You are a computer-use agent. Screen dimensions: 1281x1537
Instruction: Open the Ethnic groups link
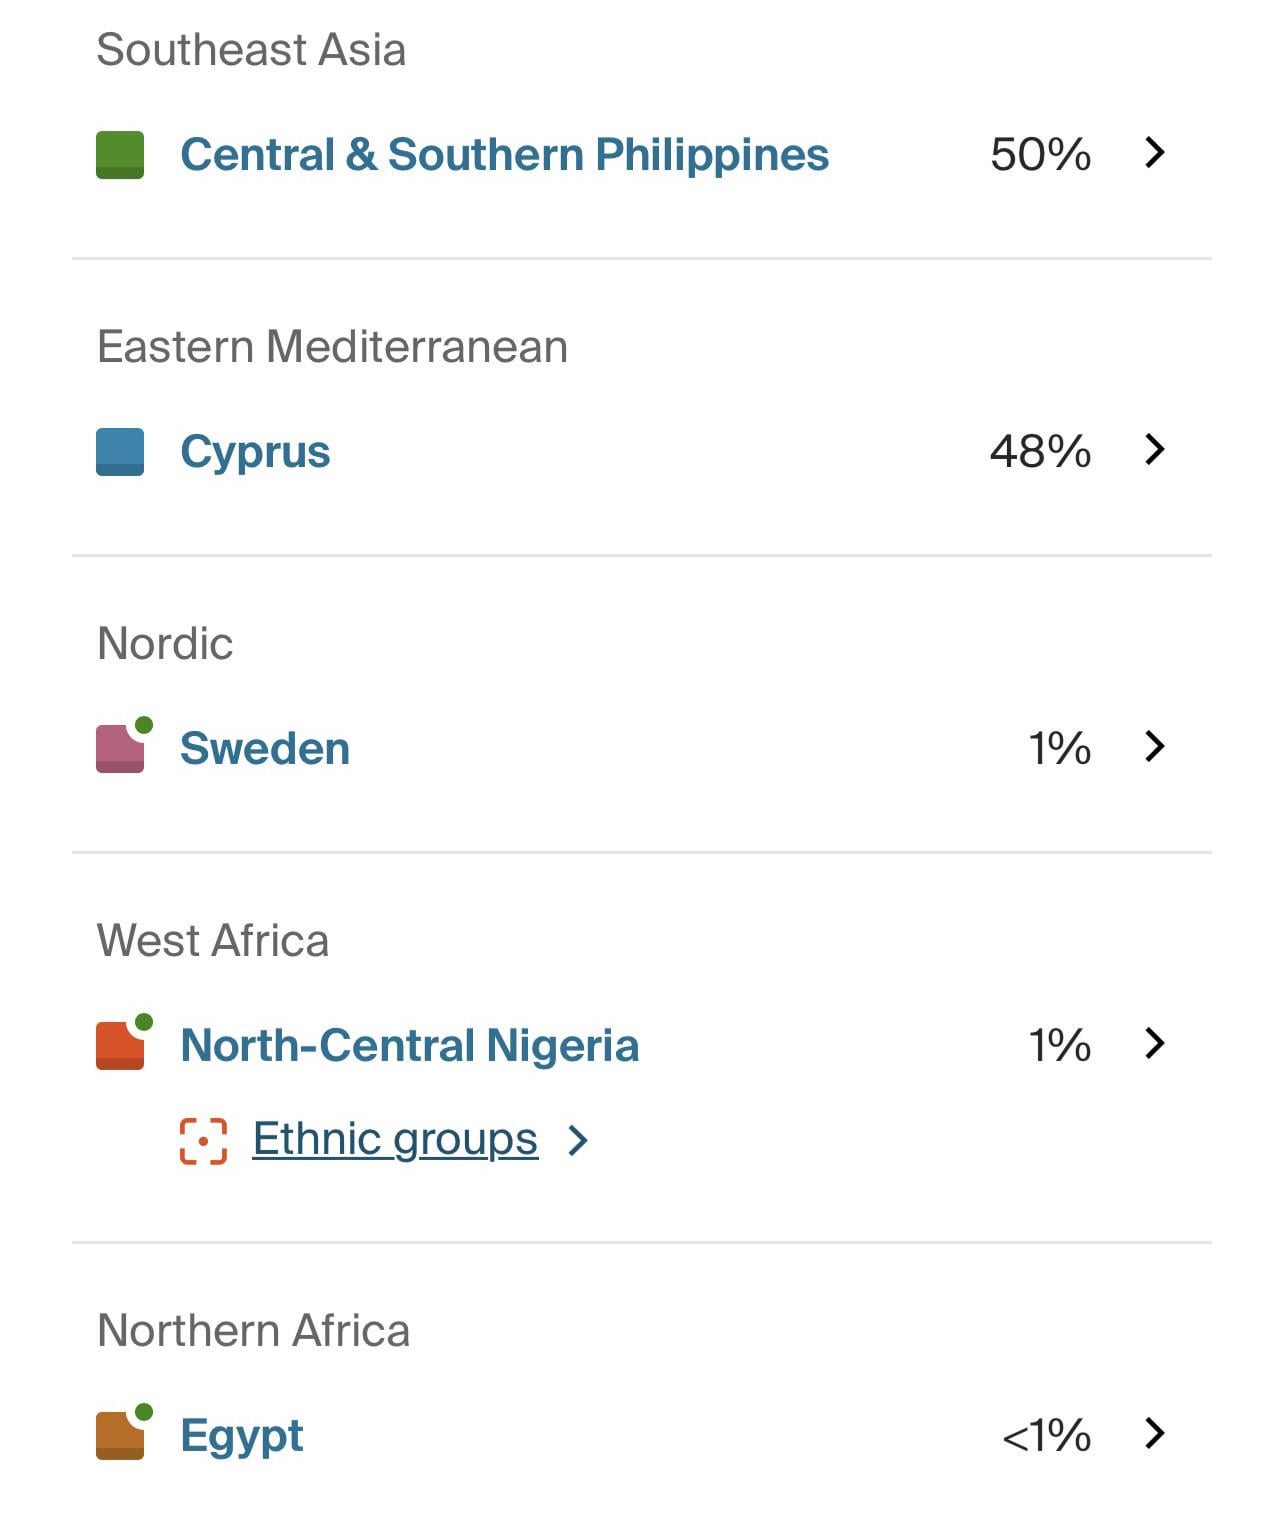395,1139
